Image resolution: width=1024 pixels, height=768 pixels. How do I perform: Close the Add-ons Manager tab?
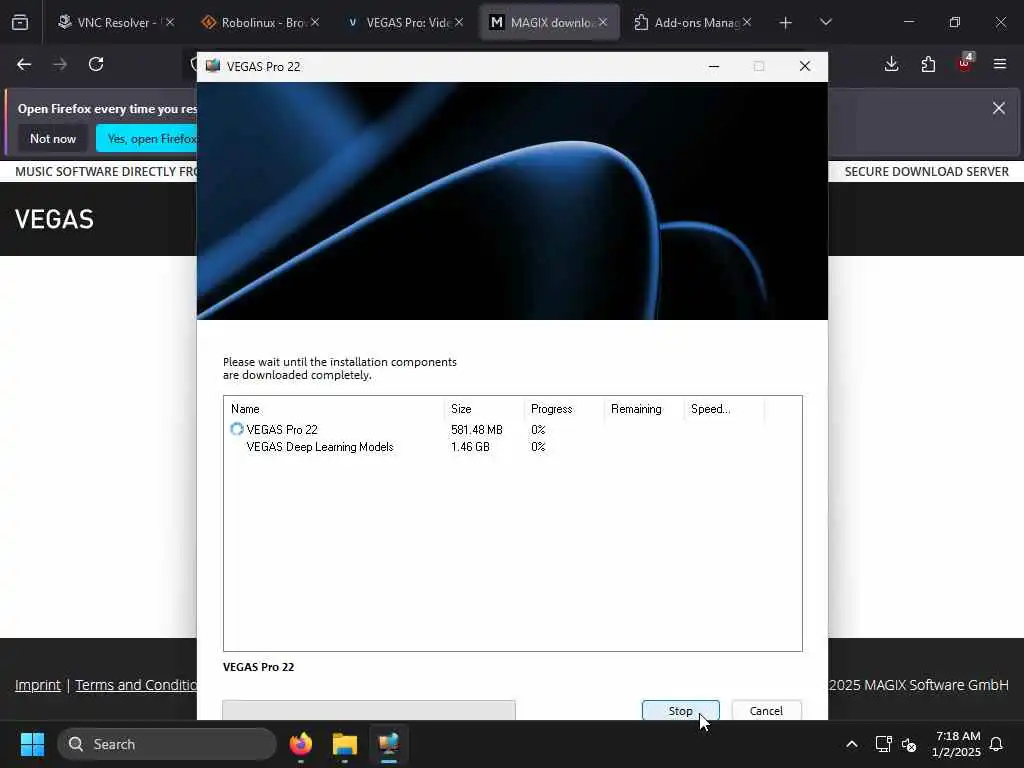[746, 22]
